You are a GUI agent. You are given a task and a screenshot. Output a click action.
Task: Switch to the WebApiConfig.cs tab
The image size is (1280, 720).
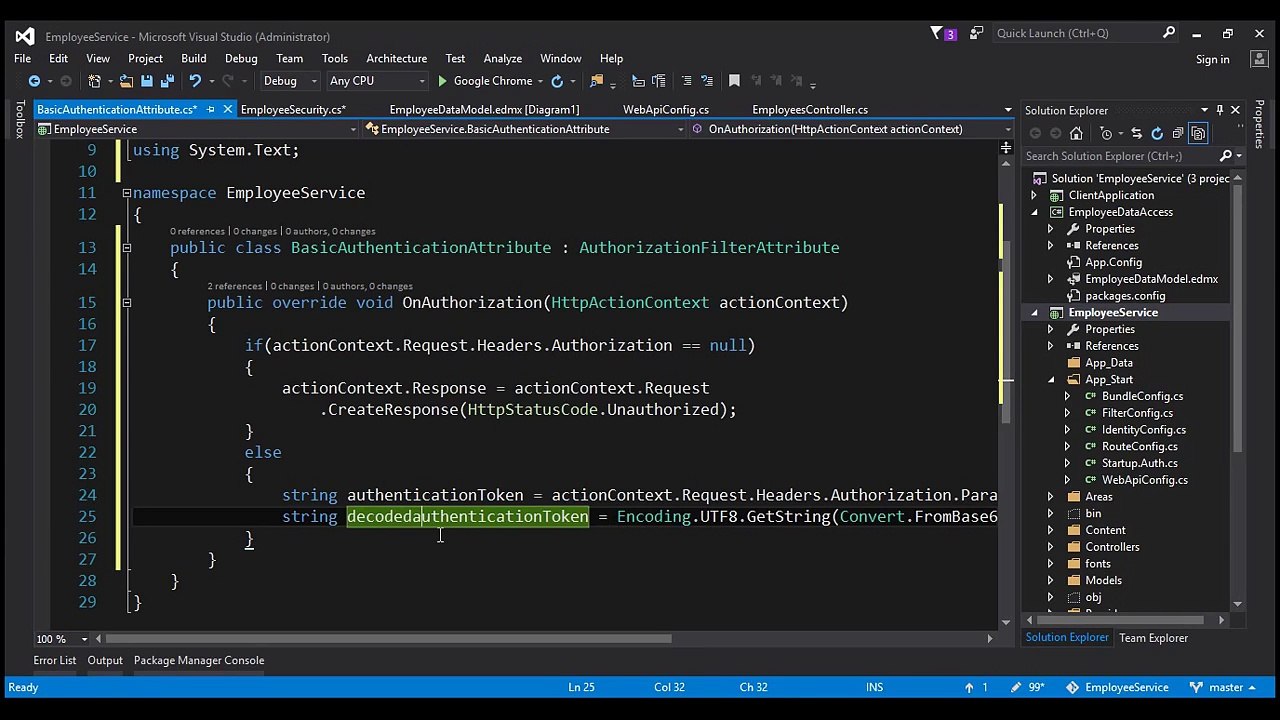pyautogui.click(x=666, y=110)
